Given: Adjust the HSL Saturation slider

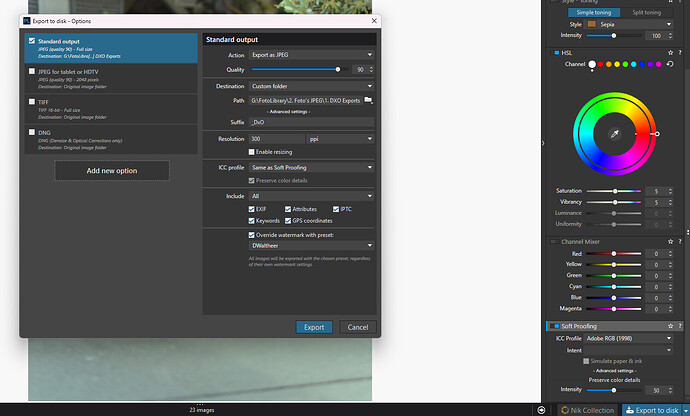Looking at the screenshot, I should point(614,191).
